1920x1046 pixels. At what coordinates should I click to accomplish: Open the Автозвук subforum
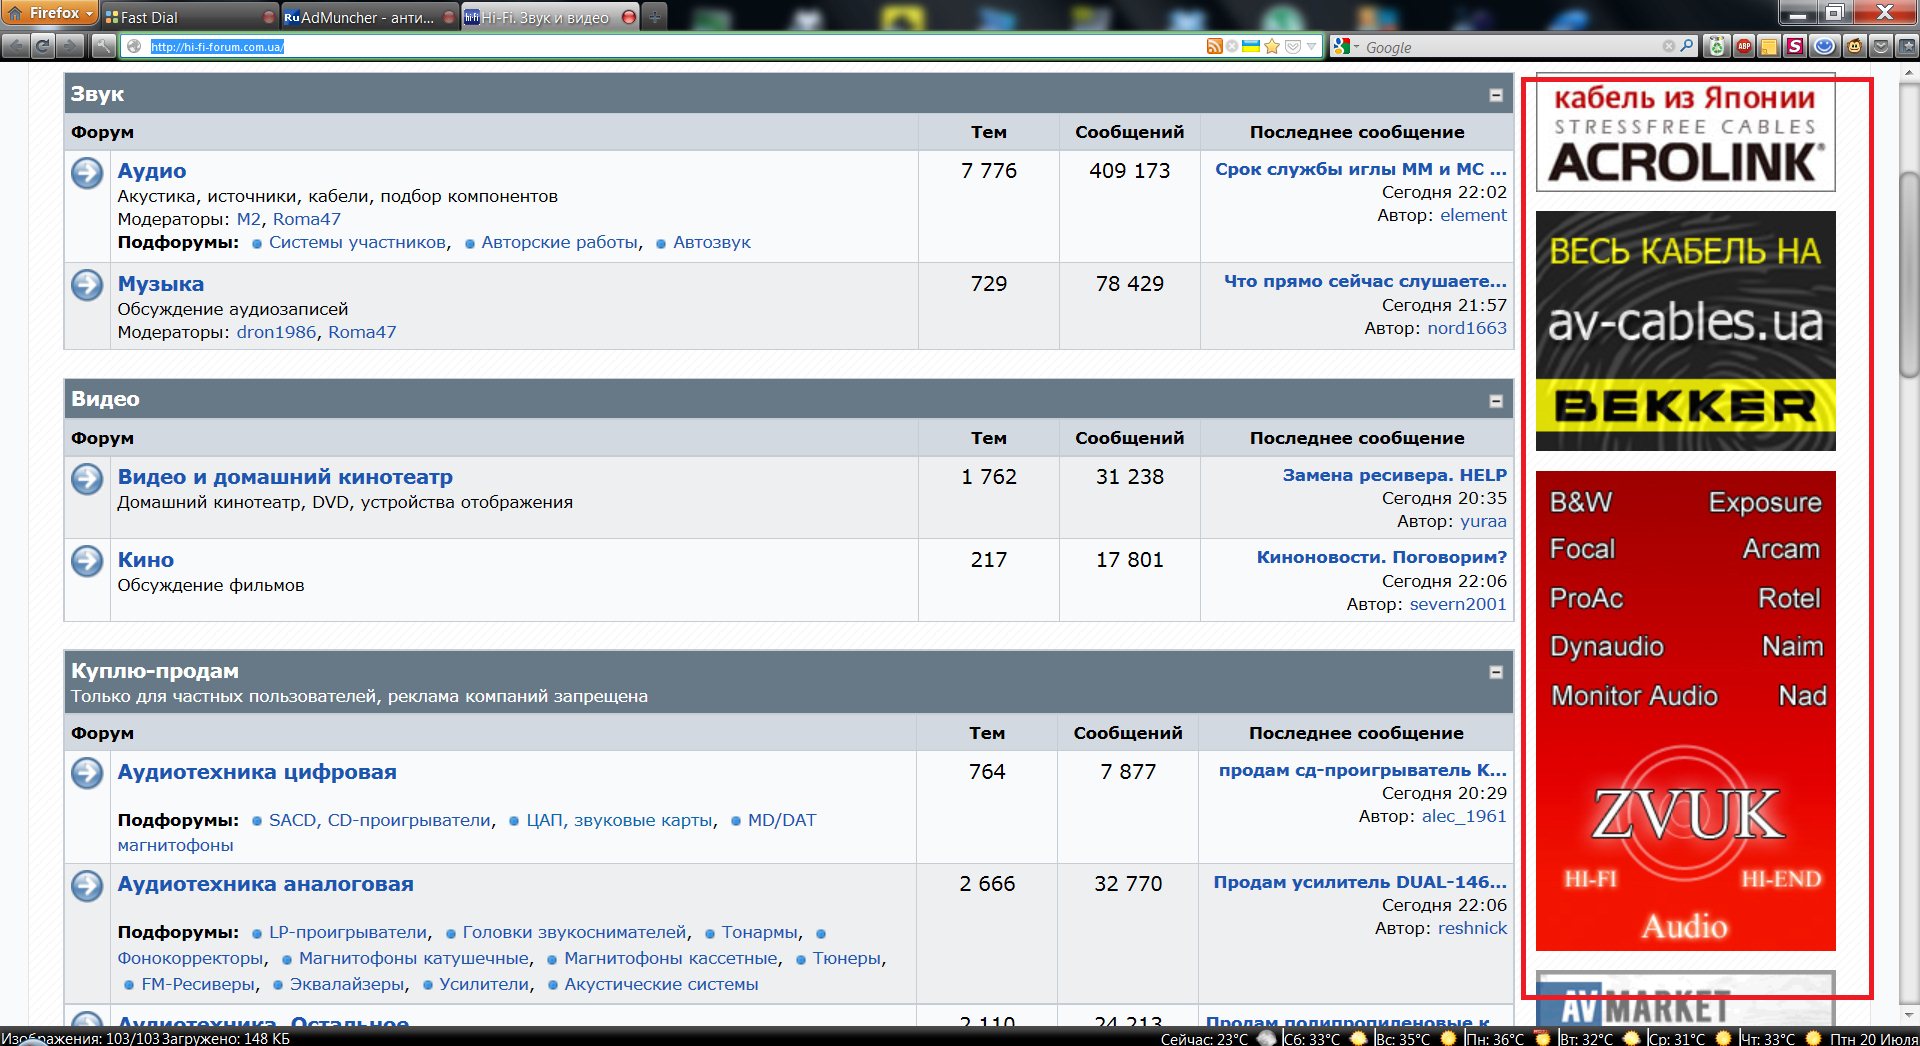click(712, 242)
